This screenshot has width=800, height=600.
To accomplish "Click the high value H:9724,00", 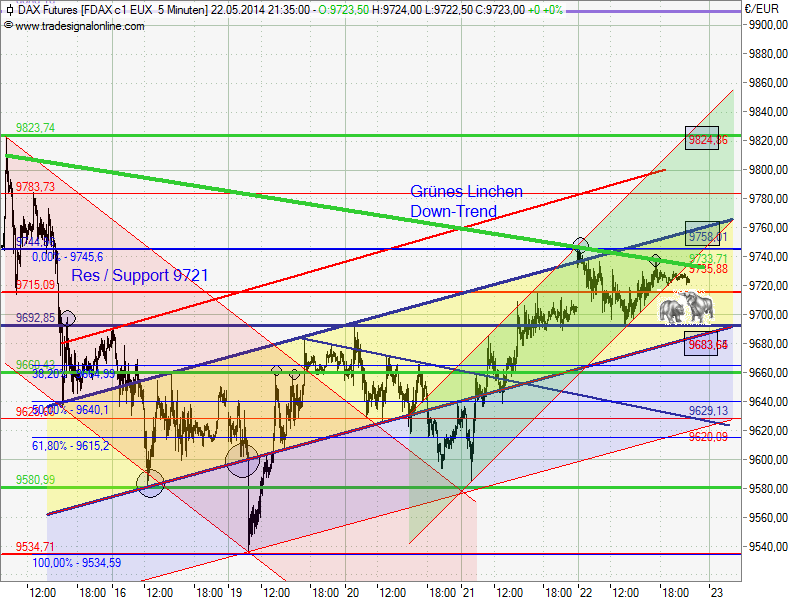I will pos(396,10).
